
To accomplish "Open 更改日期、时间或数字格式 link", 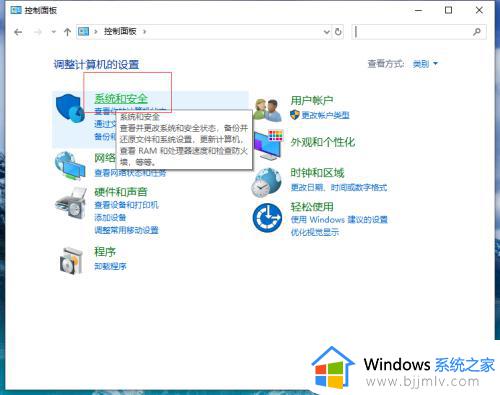I will pos(339,188).
